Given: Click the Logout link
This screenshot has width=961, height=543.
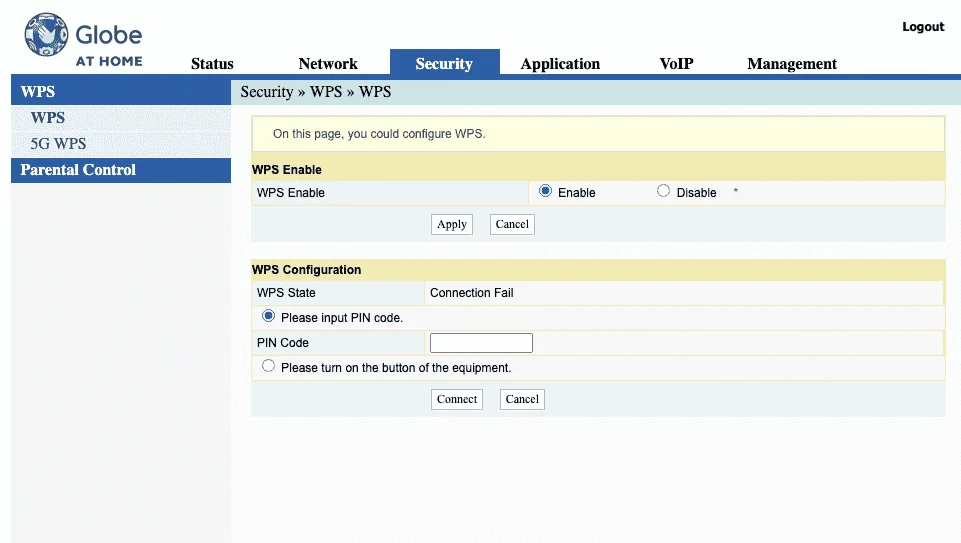Looking at the screenshot, I should 923,26.
